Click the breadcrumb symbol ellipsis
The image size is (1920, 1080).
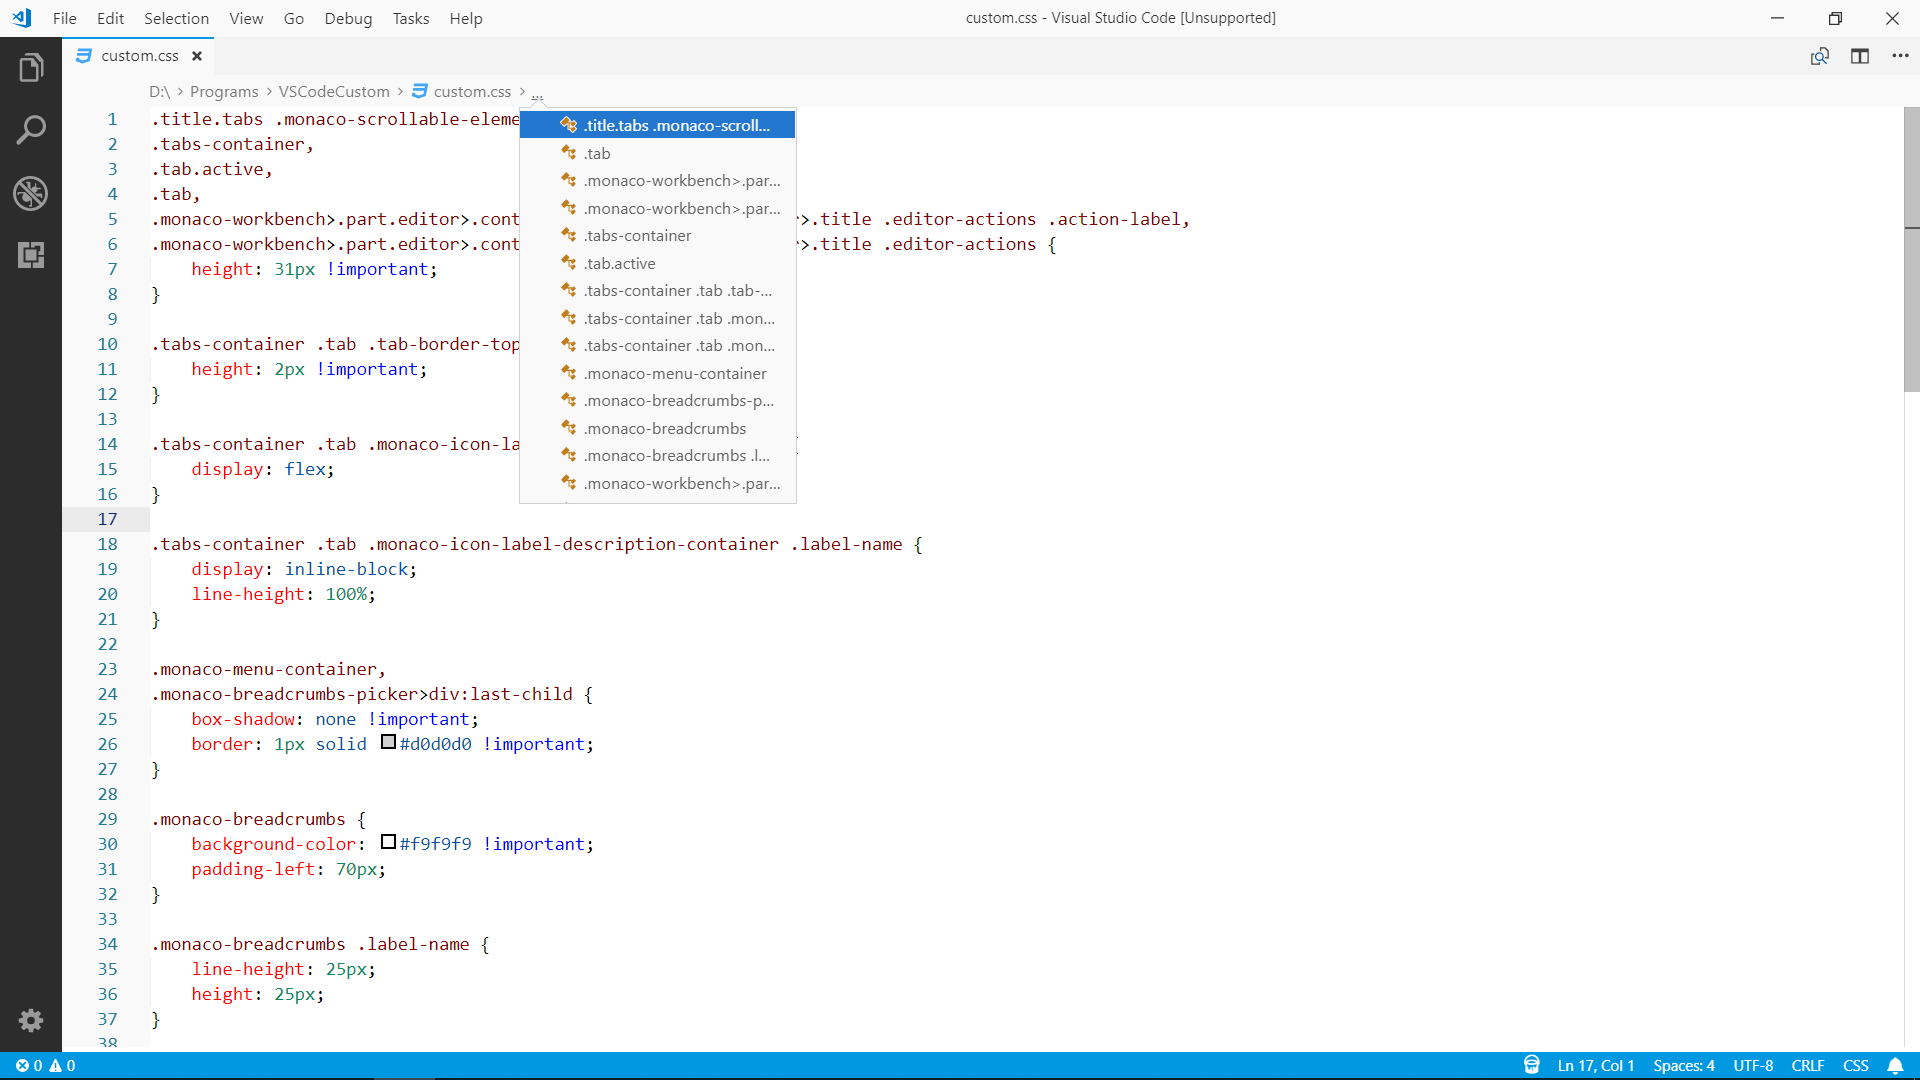tap(537, 94)
